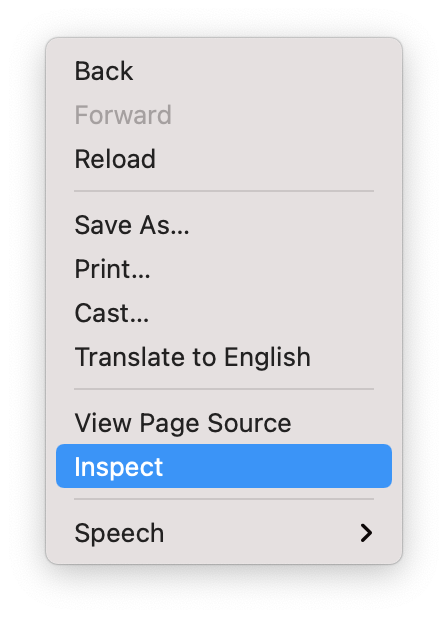Open the Save As... dialog
This screenshot has height=618, width=448.
pos(224,225)
